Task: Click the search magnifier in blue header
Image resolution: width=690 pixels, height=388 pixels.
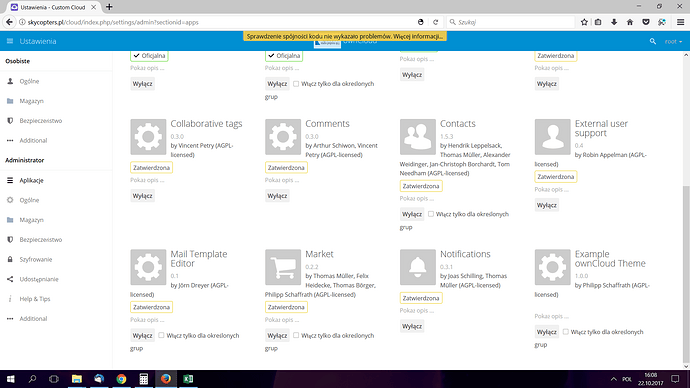Action: pyautogui.click(x=653, y=41)
